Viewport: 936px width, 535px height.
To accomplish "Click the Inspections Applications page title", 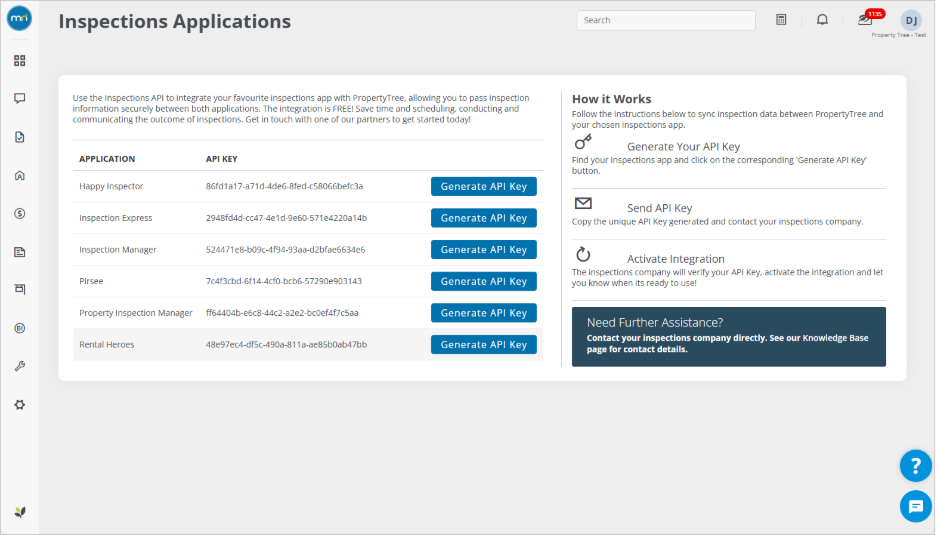I will (x=174, y=21).
